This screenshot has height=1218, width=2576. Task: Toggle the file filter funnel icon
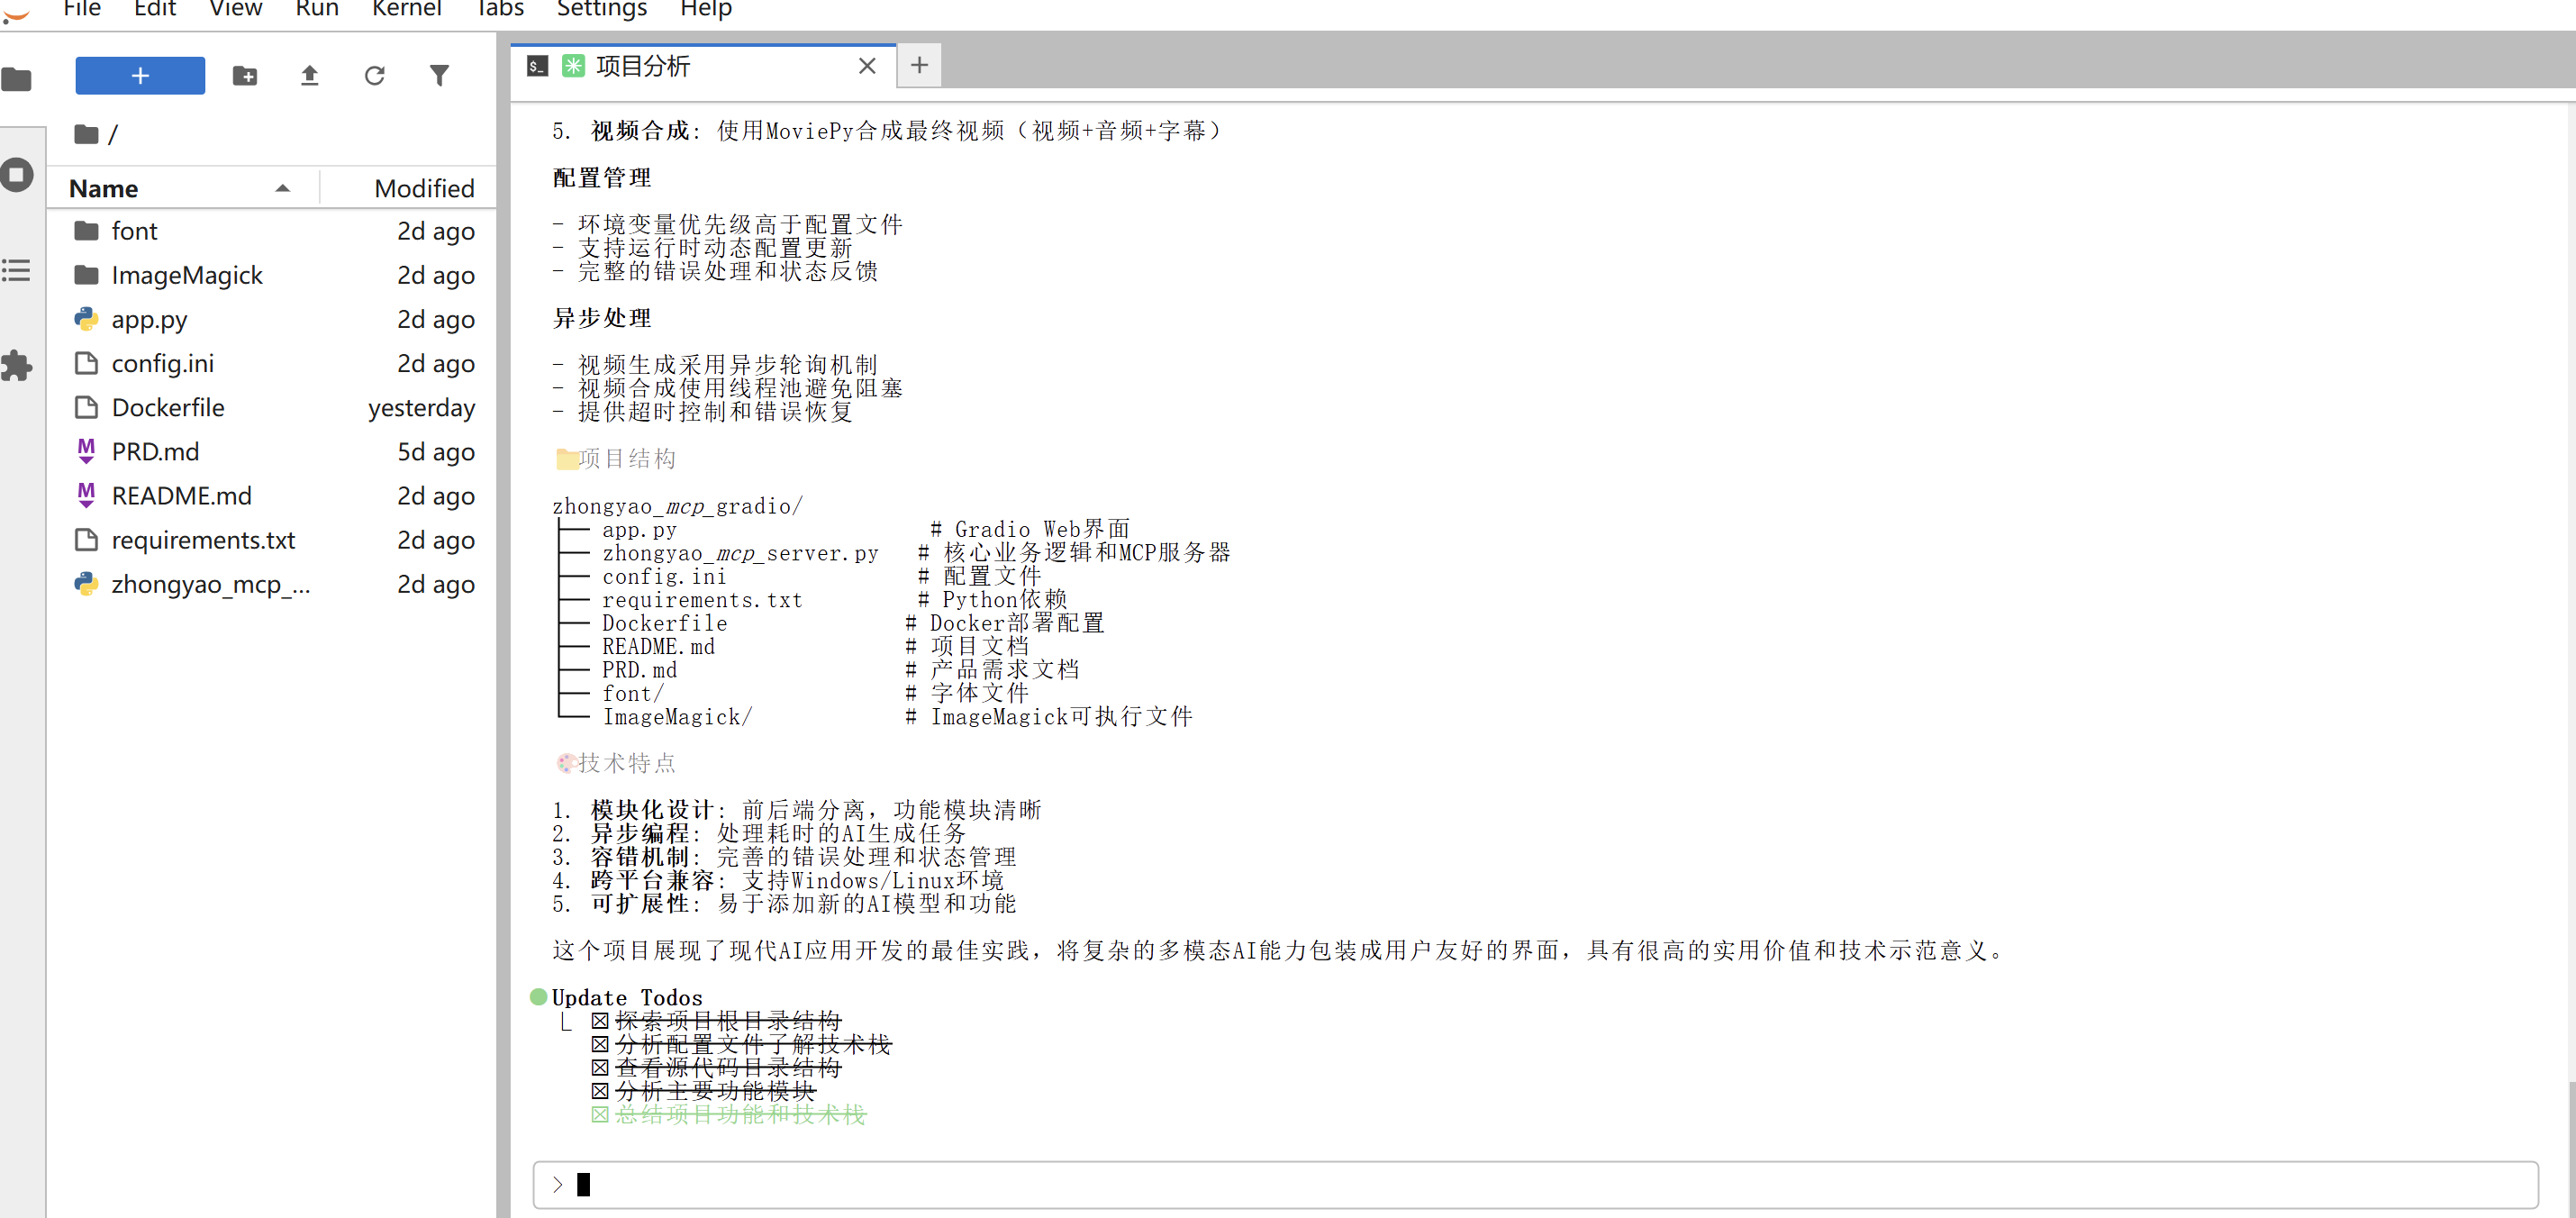[439, 75]
